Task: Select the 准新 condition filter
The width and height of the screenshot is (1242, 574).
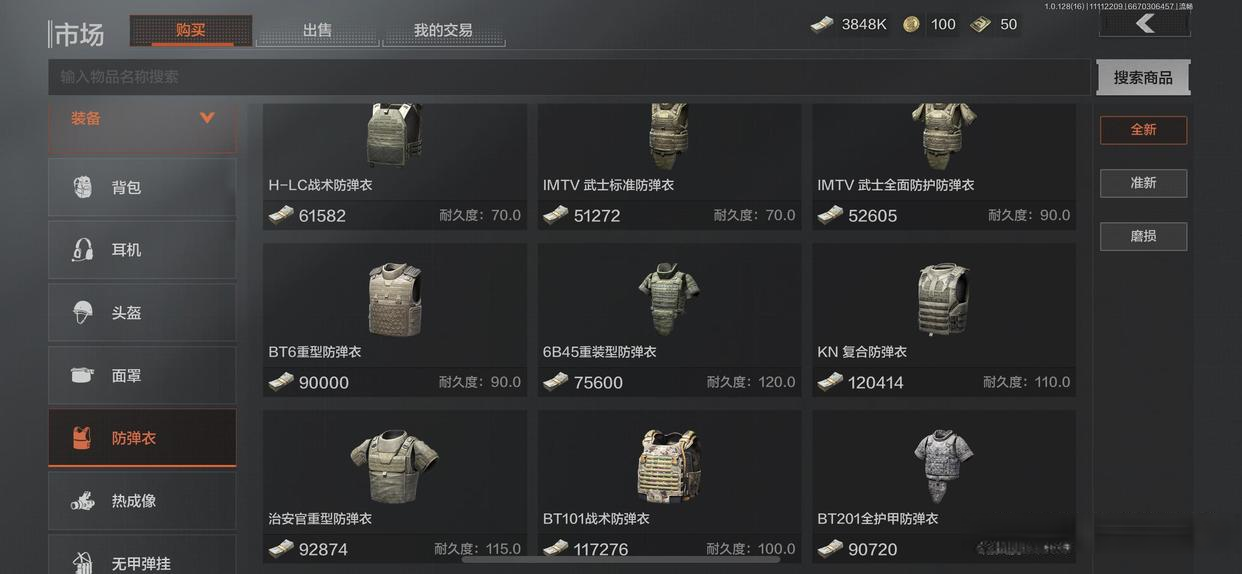Action: pyautogui.click(x=1143, y=183)
